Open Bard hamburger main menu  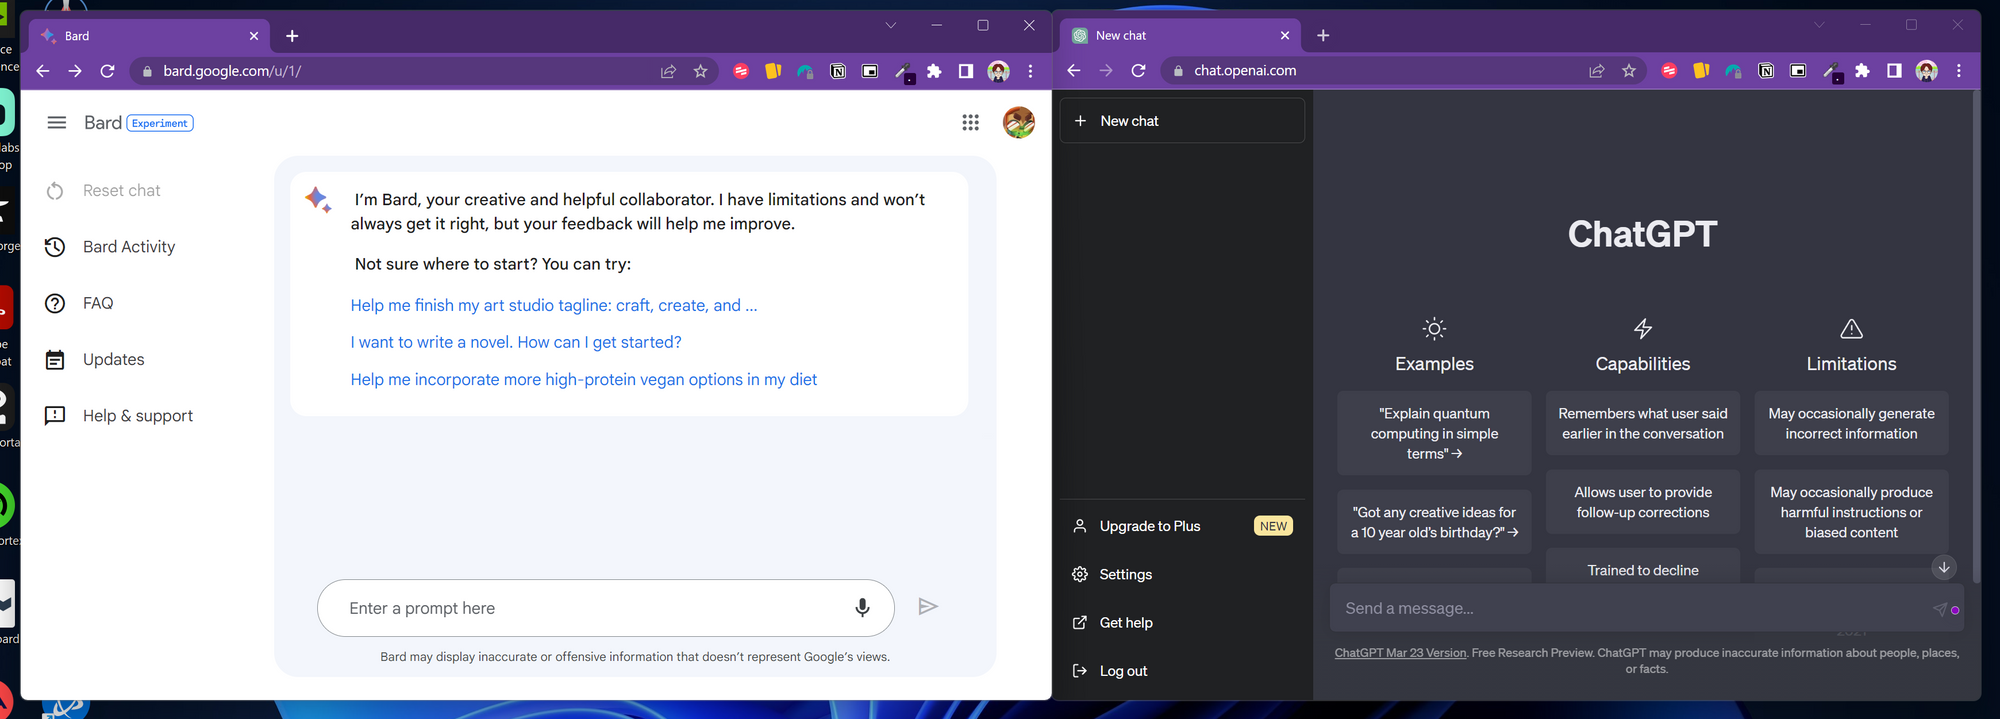point(57,122)
